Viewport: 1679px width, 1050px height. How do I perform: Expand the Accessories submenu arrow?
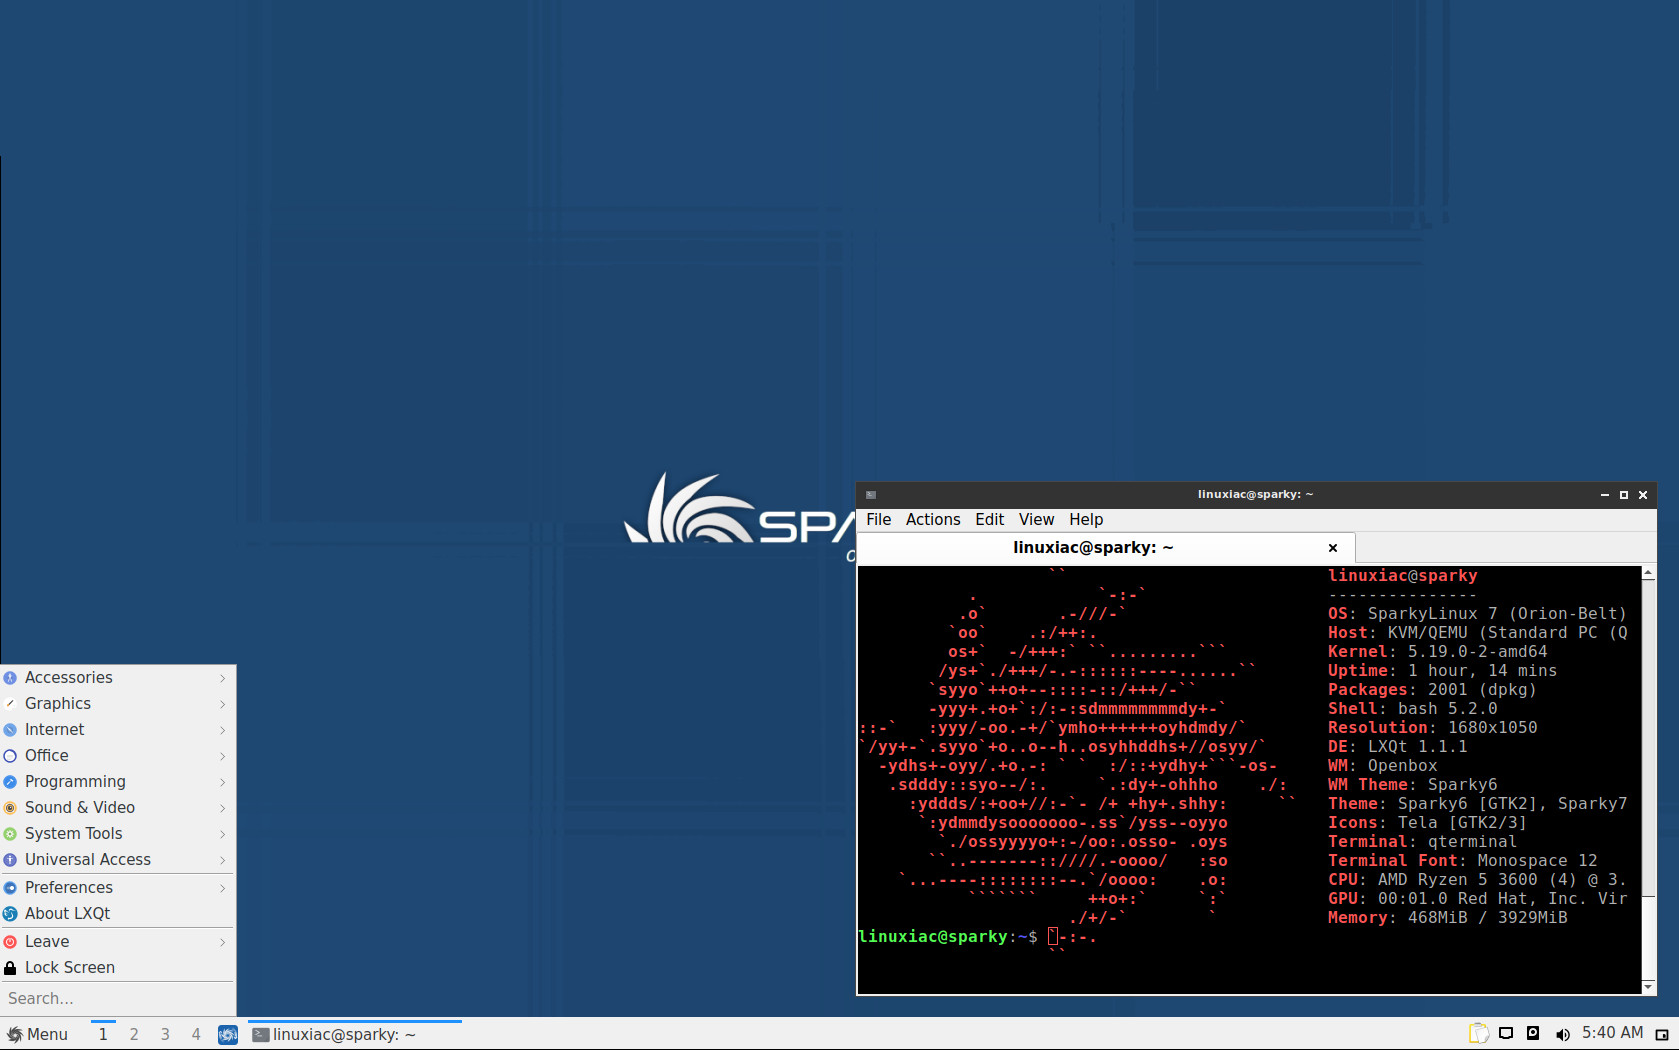click(x=223, y=678)
